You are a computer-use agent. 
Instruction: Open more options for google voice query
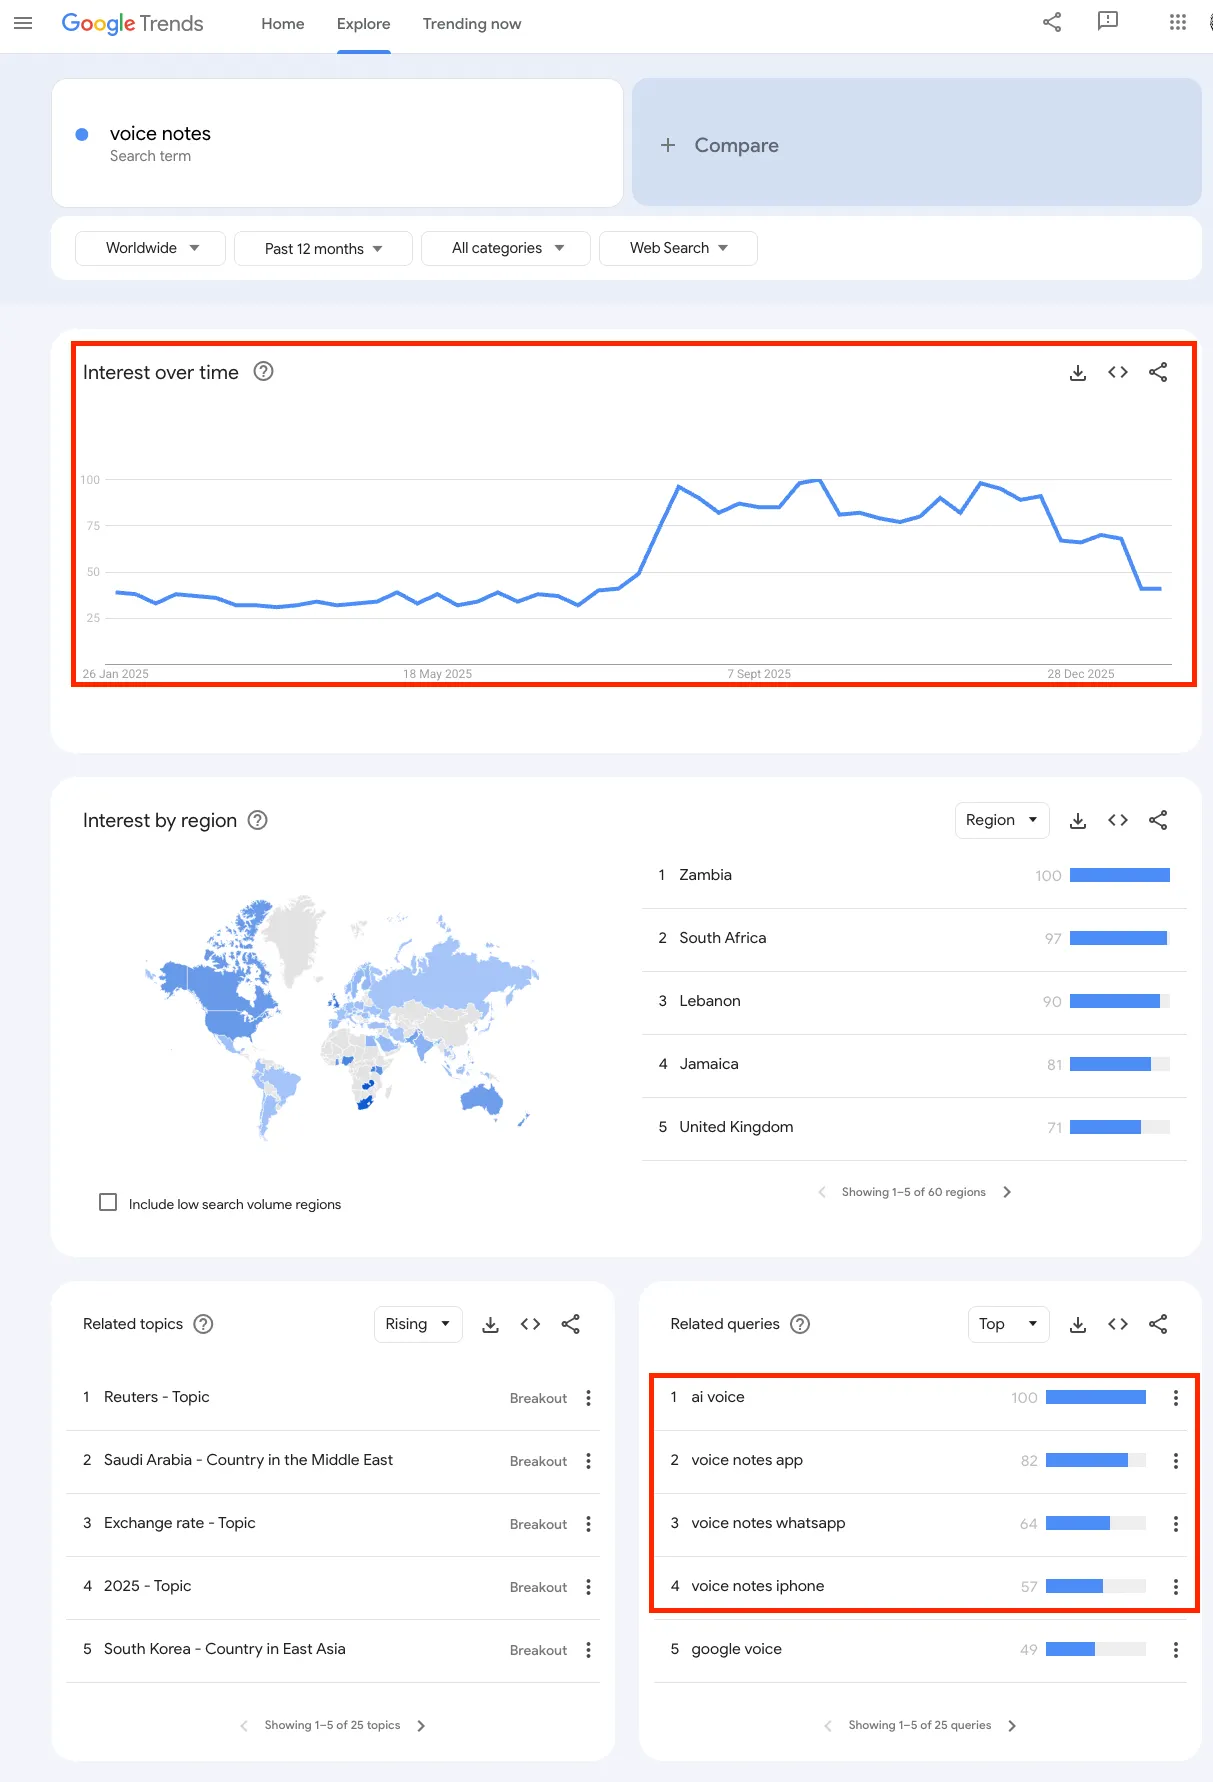(x=1176, y=1650)
